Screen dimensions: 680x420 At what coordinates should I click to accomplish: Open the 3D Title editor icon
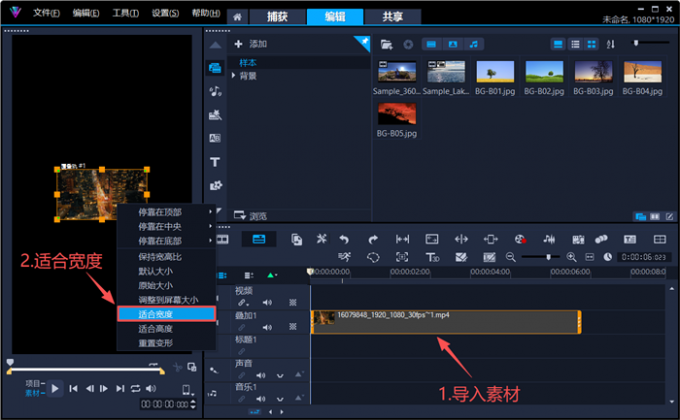coord(432,257)
